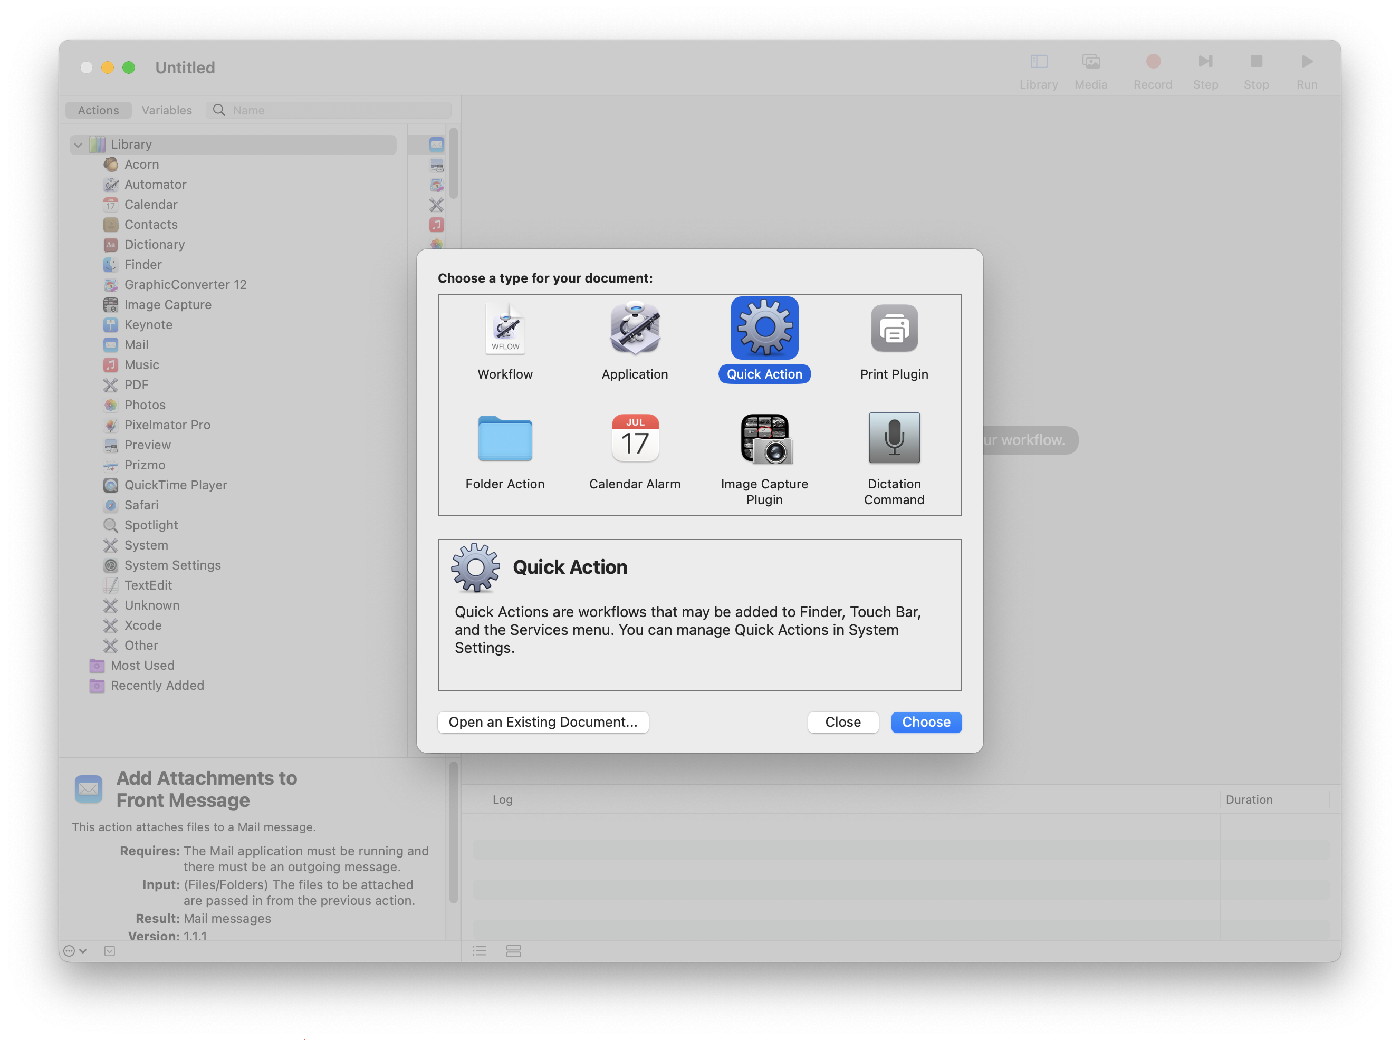1400x1040 pixels.
Task: Select the Workflow document type icon
Action: tap(505, 329)
